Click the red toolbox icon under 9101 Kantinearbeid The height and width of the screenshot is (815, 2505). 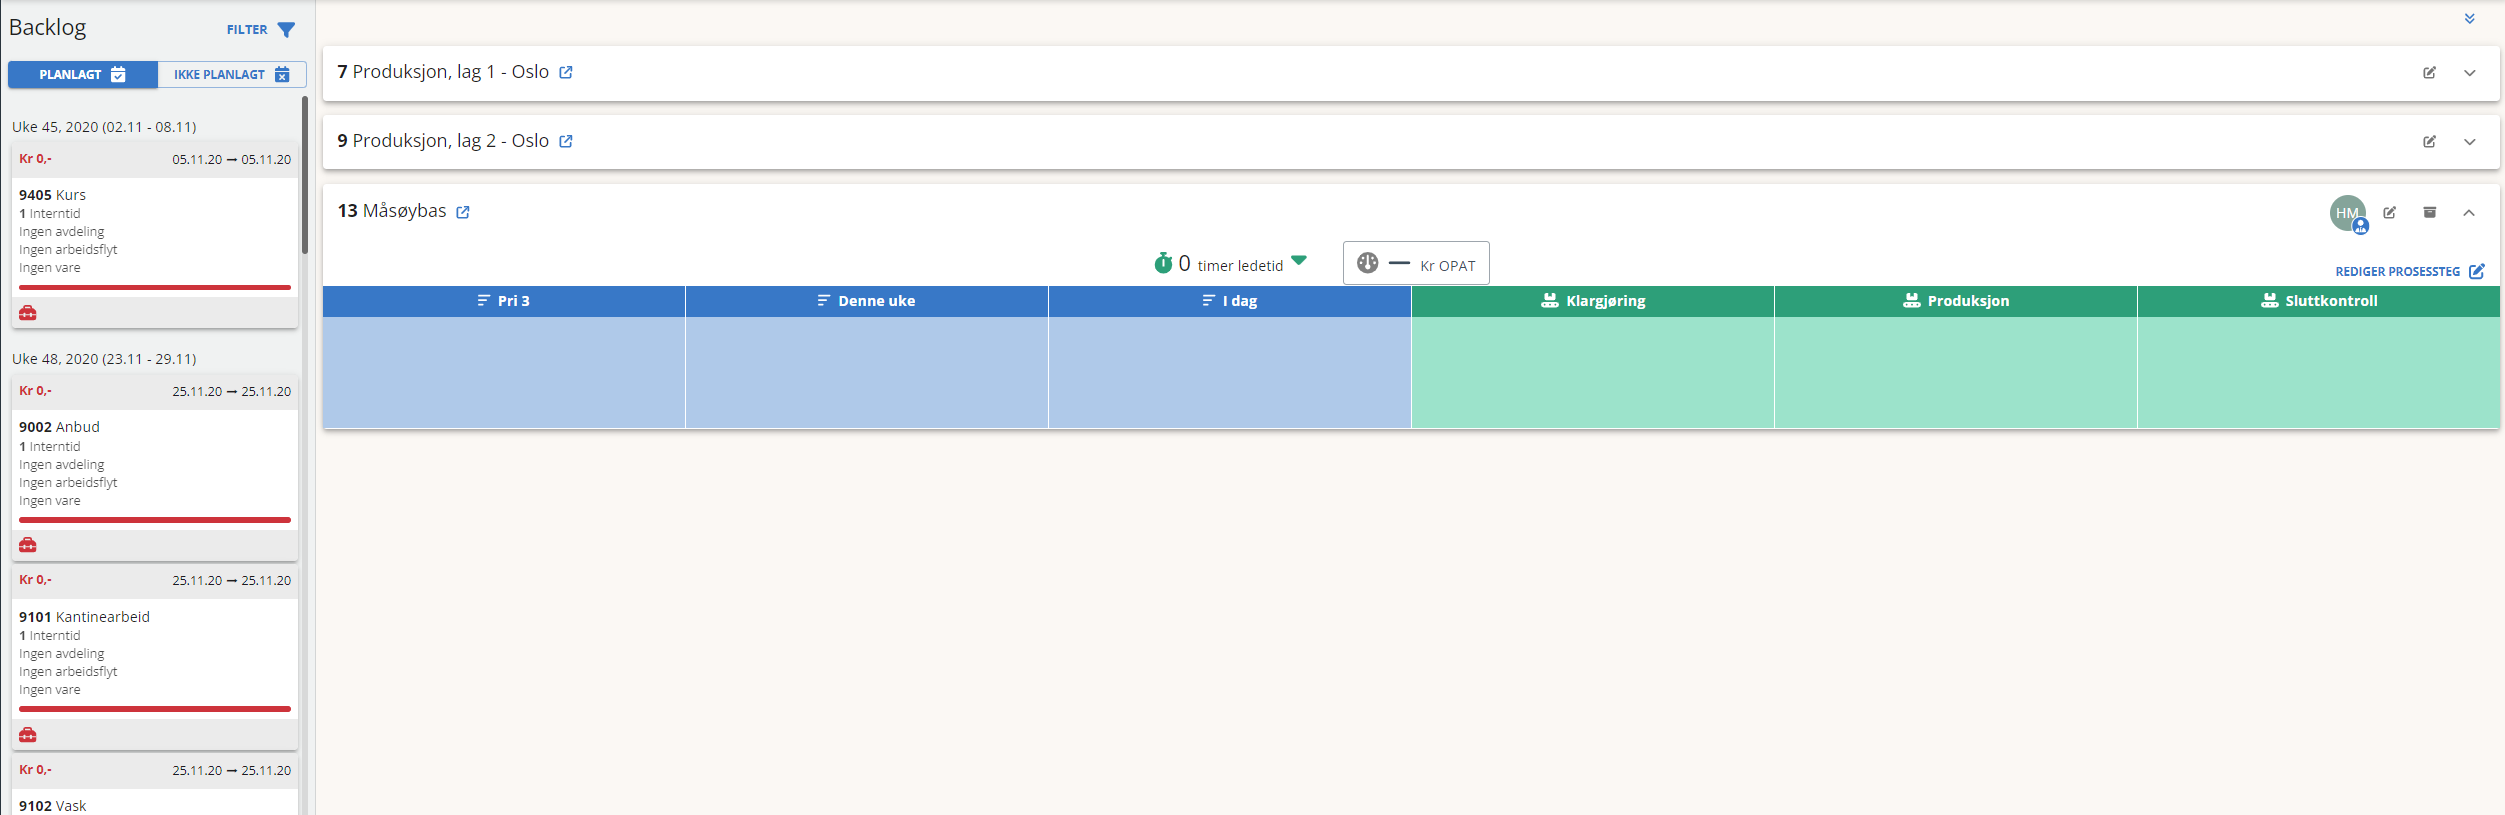28,735
